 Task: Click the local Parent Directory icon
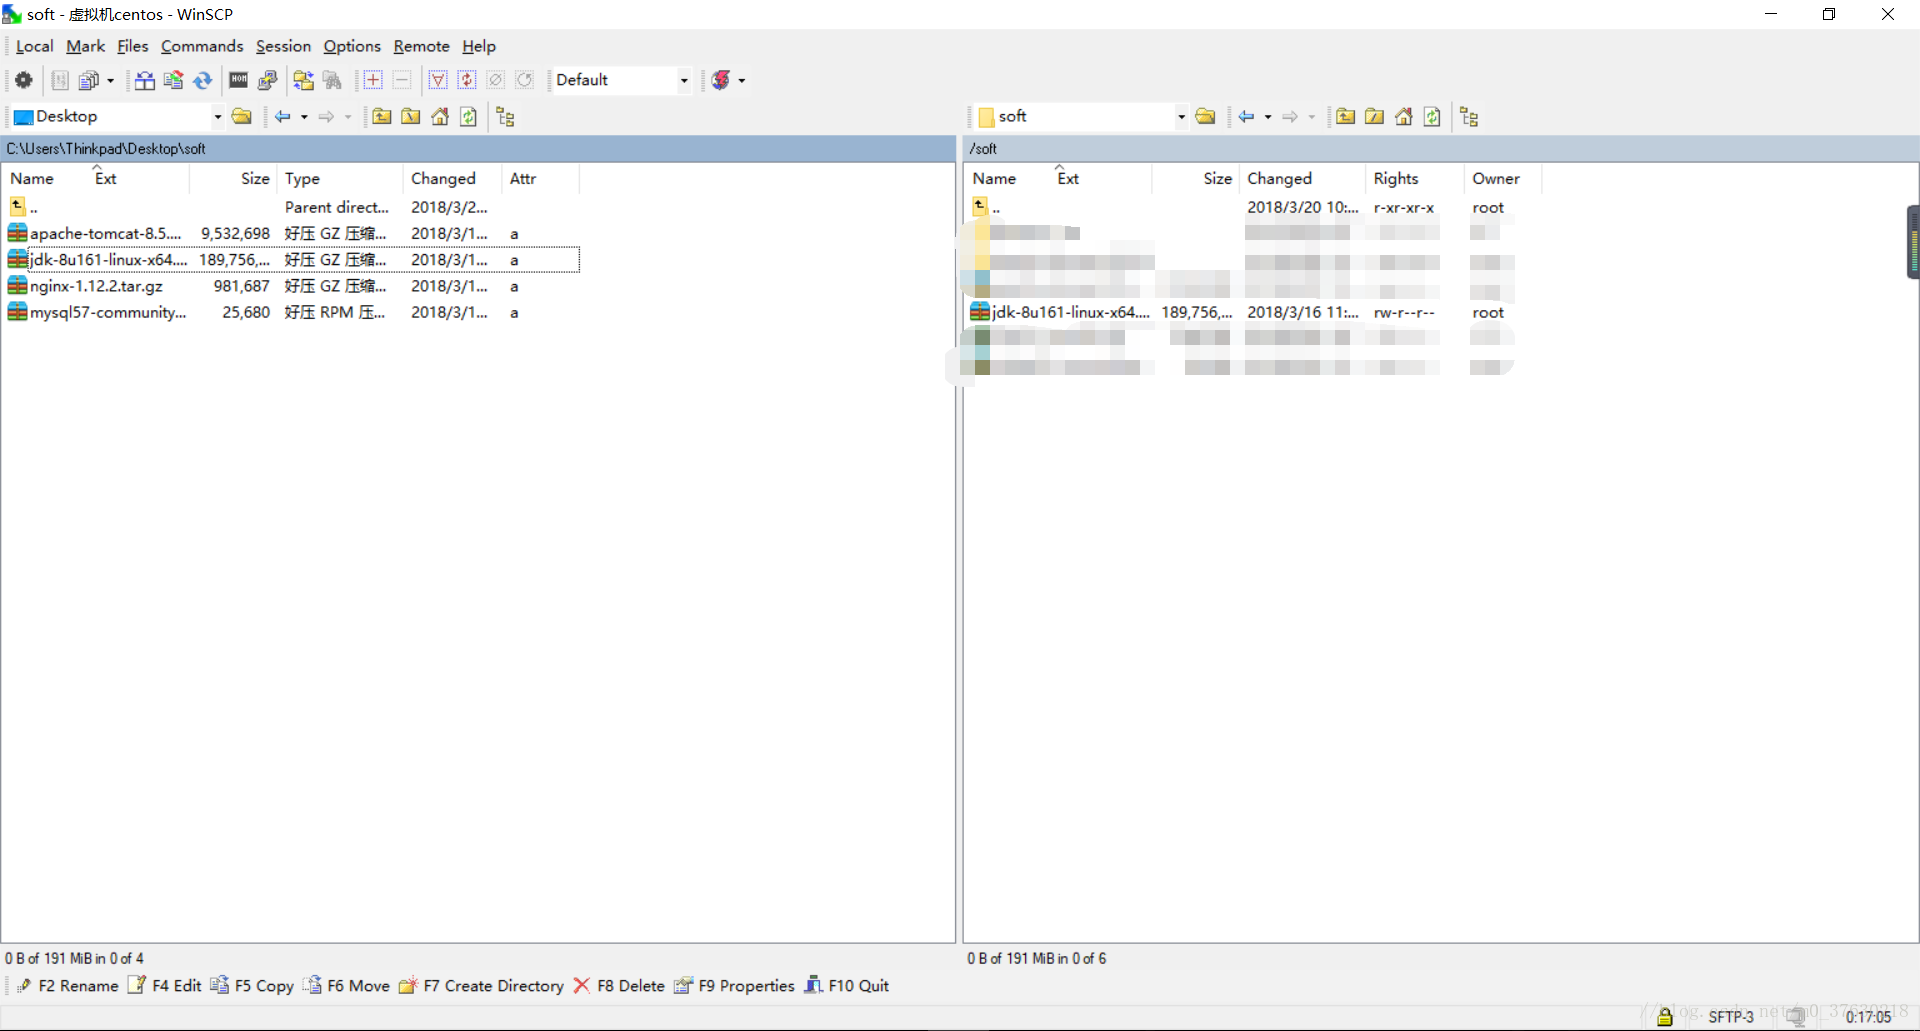382,117
